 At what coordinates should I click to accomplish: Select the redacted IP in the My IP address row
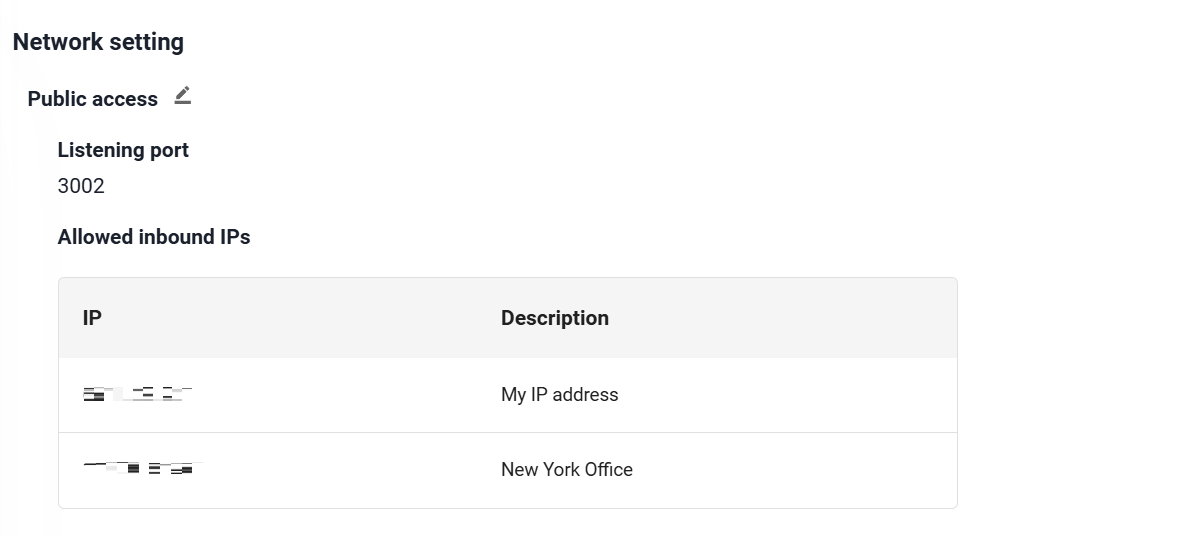(137, 393)
